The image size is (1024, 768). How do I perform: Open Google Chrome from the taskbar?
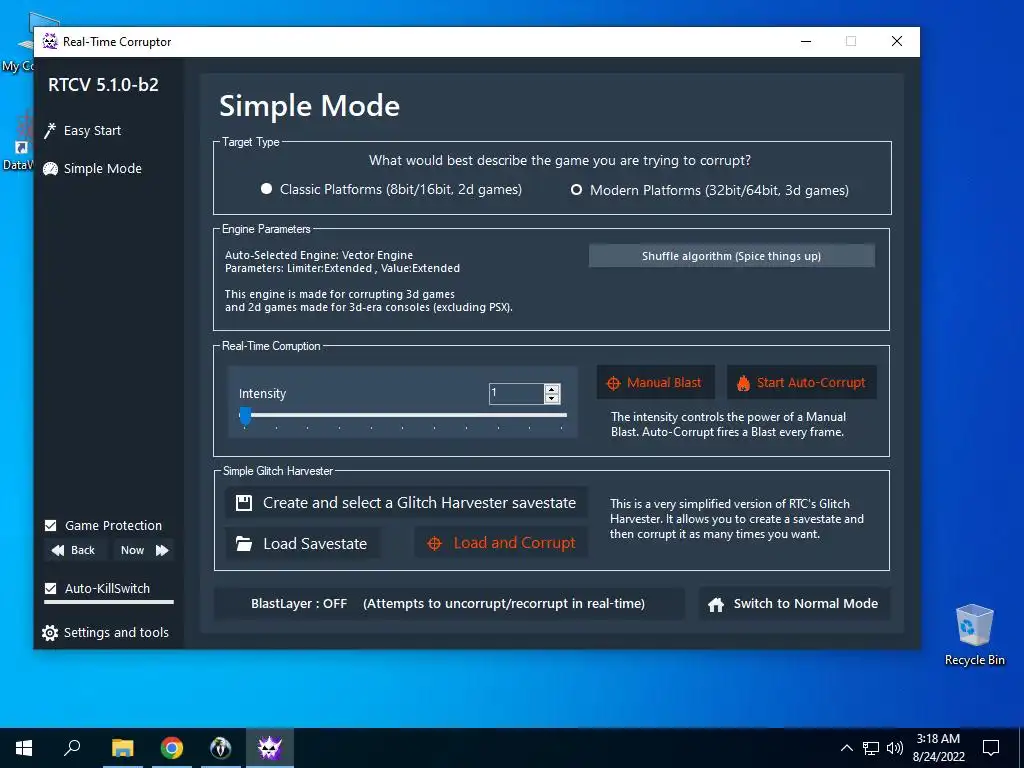coord(172,748)
